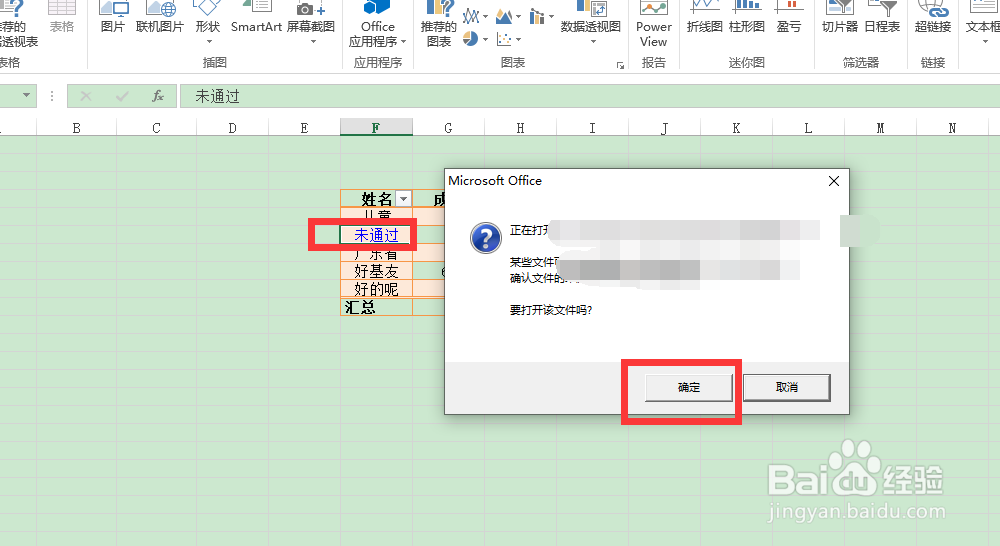1000x546 pixels.
Task: Click the Text Box (文本框) button
Action: [x=983, y=22]
